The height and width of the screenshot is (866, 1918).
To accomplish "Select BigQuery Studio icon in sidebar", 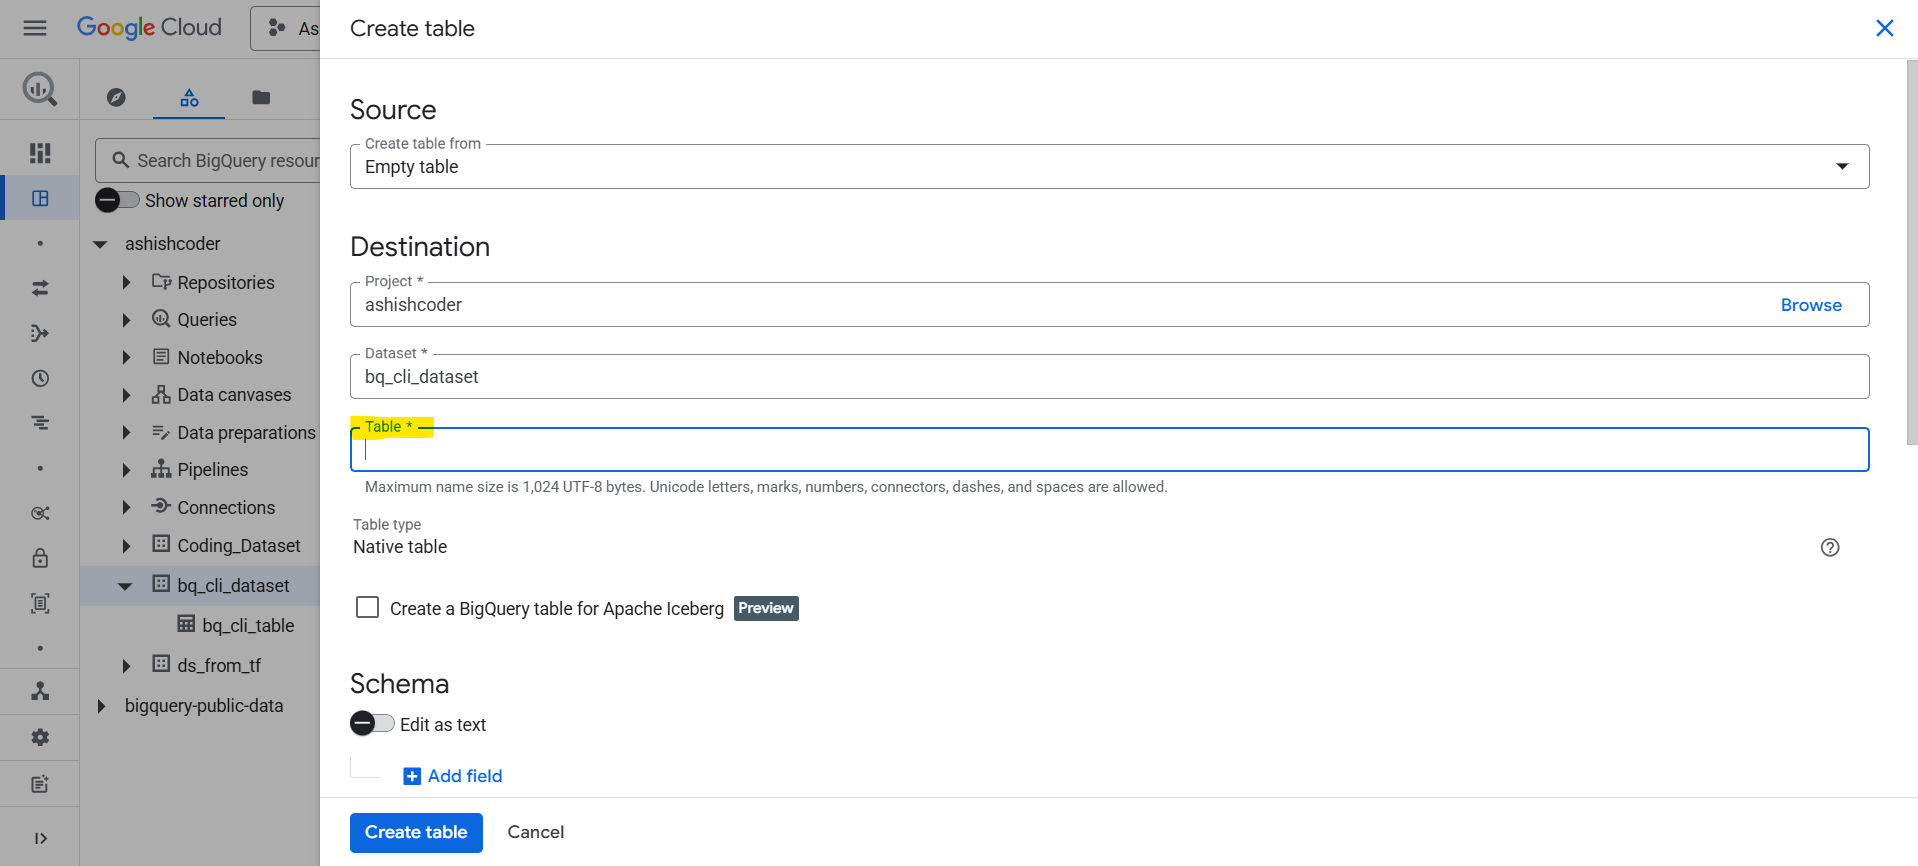I will pos(40,198).
